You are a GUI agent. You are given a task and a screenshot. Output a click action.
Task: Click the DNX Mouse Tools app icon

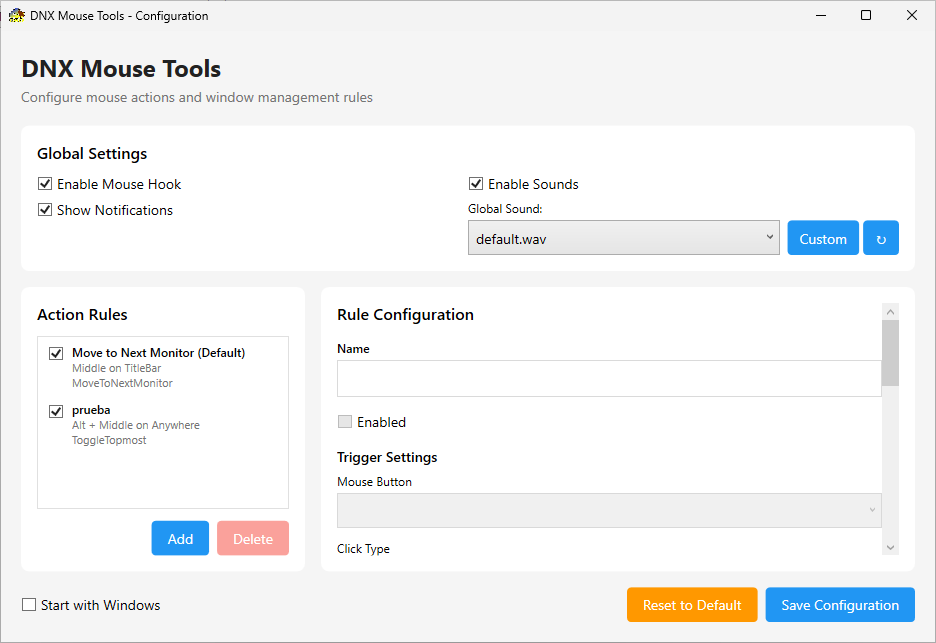[x=16, y=15]
